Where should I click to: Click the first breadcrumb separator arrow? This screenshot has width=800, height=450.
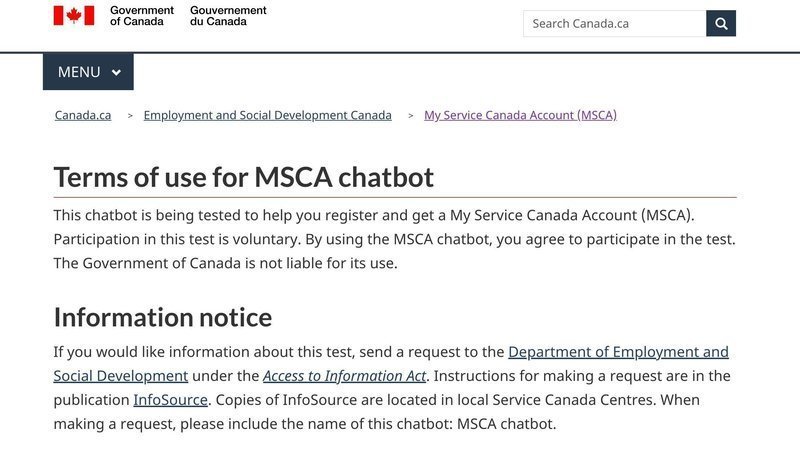tap(130, 116)
